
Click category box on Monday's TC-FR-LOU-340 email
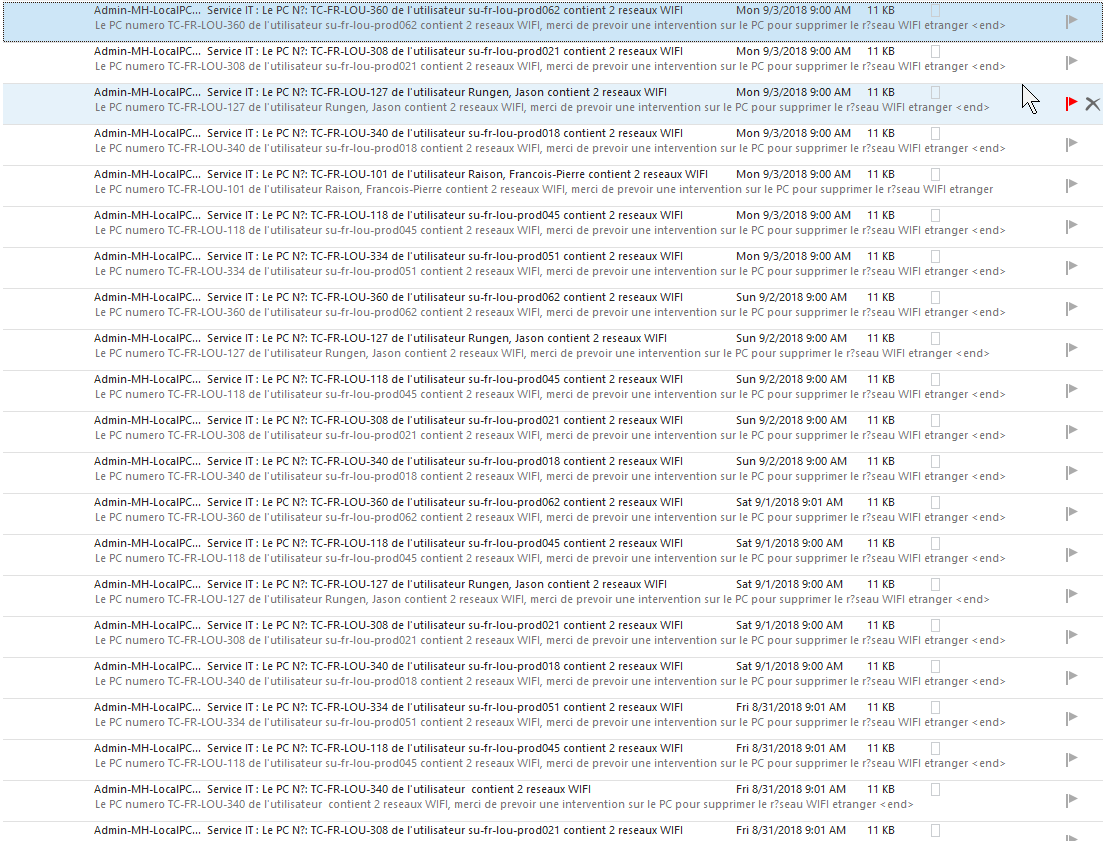coord(936,133)
